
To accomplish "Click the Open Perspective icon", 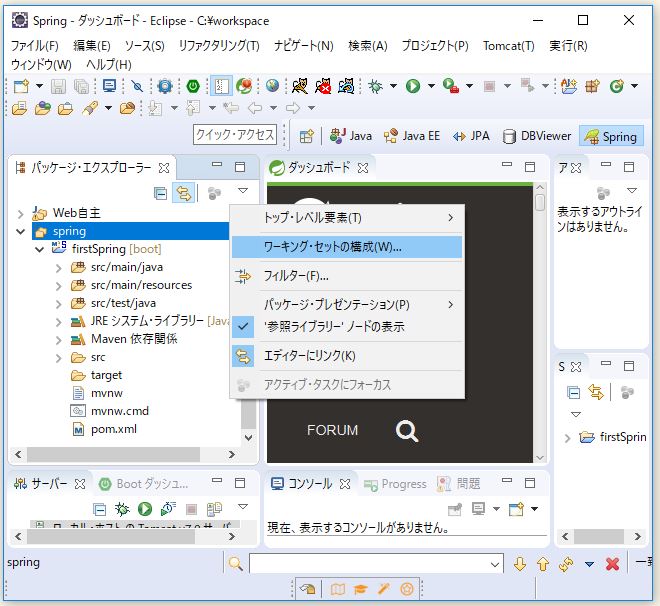I will pos(306,136).
